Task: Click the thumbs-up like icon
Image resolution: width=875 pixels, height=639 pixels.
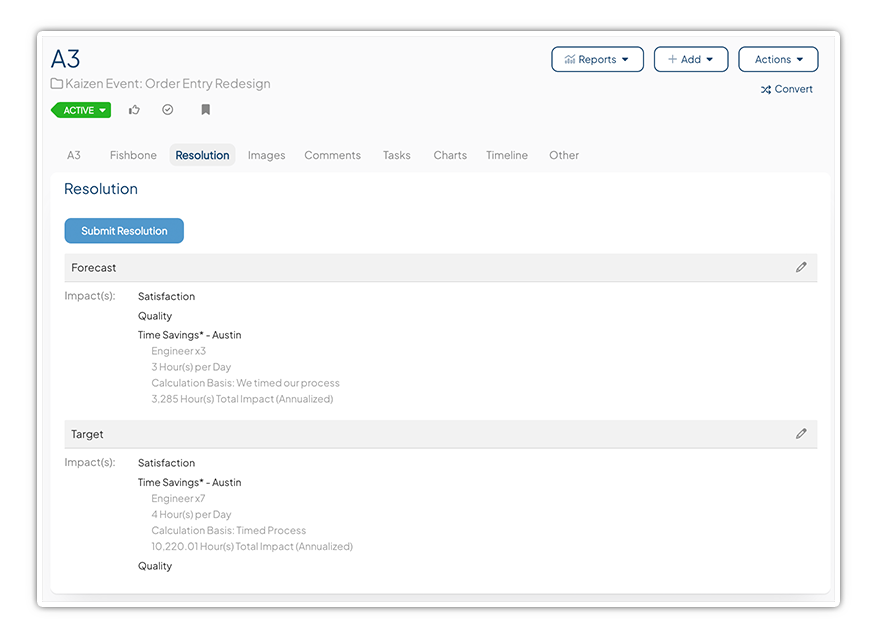Action: coord(135,110)
